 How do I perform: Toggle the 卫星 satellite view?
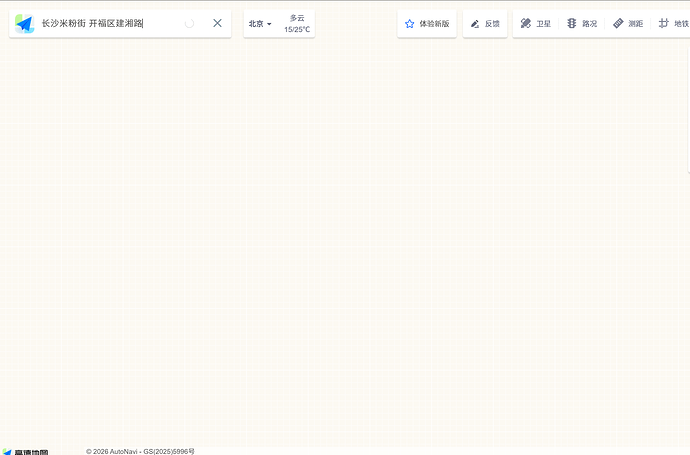[536, 23]
